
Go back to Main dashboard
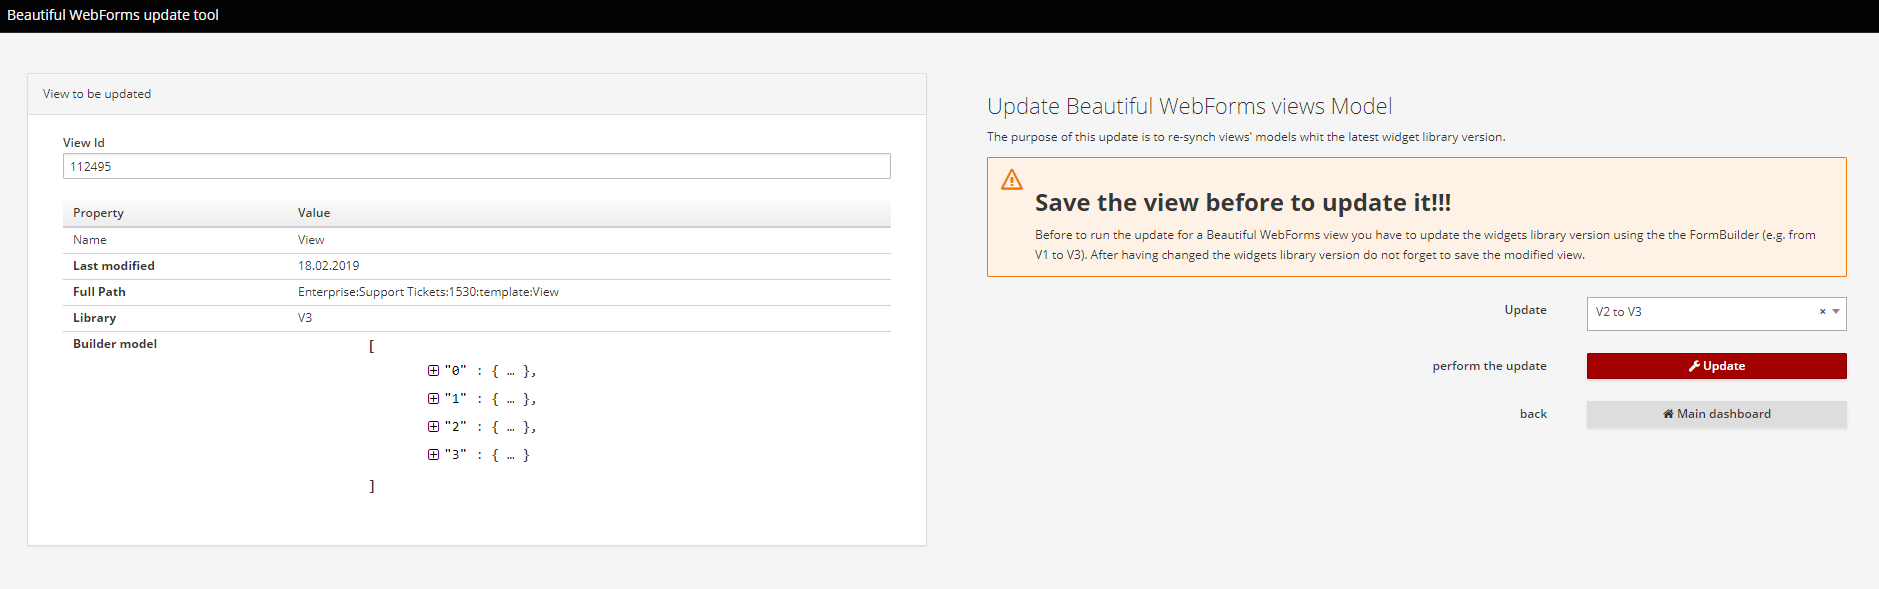1716,414
